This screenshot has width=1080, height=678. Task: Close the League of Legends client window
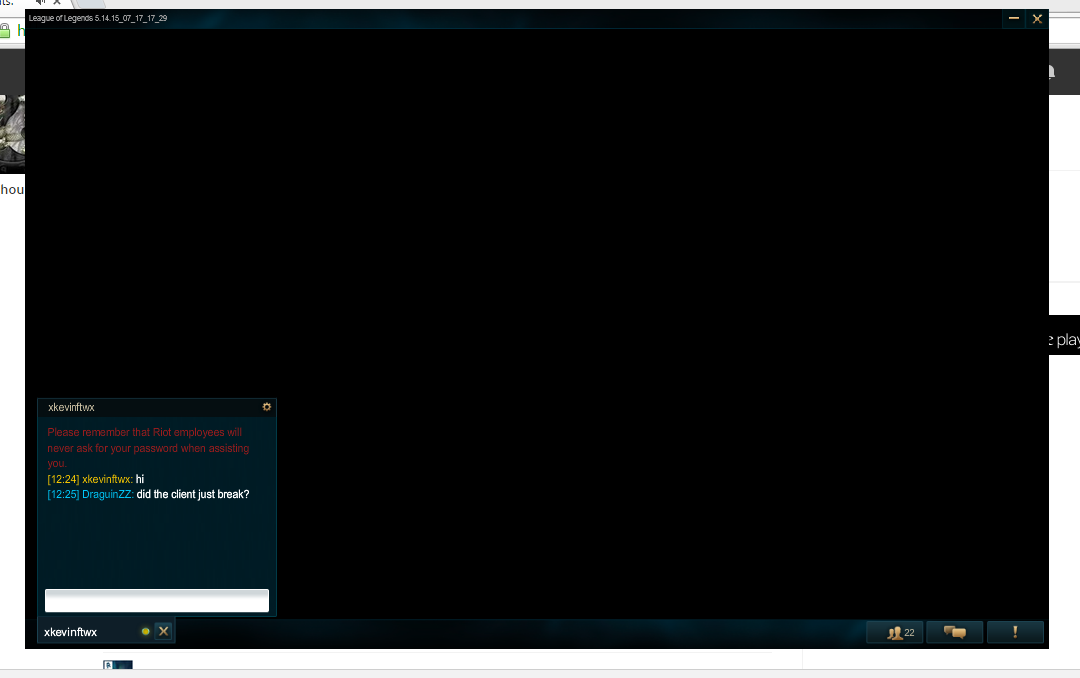coord(1037,19)
